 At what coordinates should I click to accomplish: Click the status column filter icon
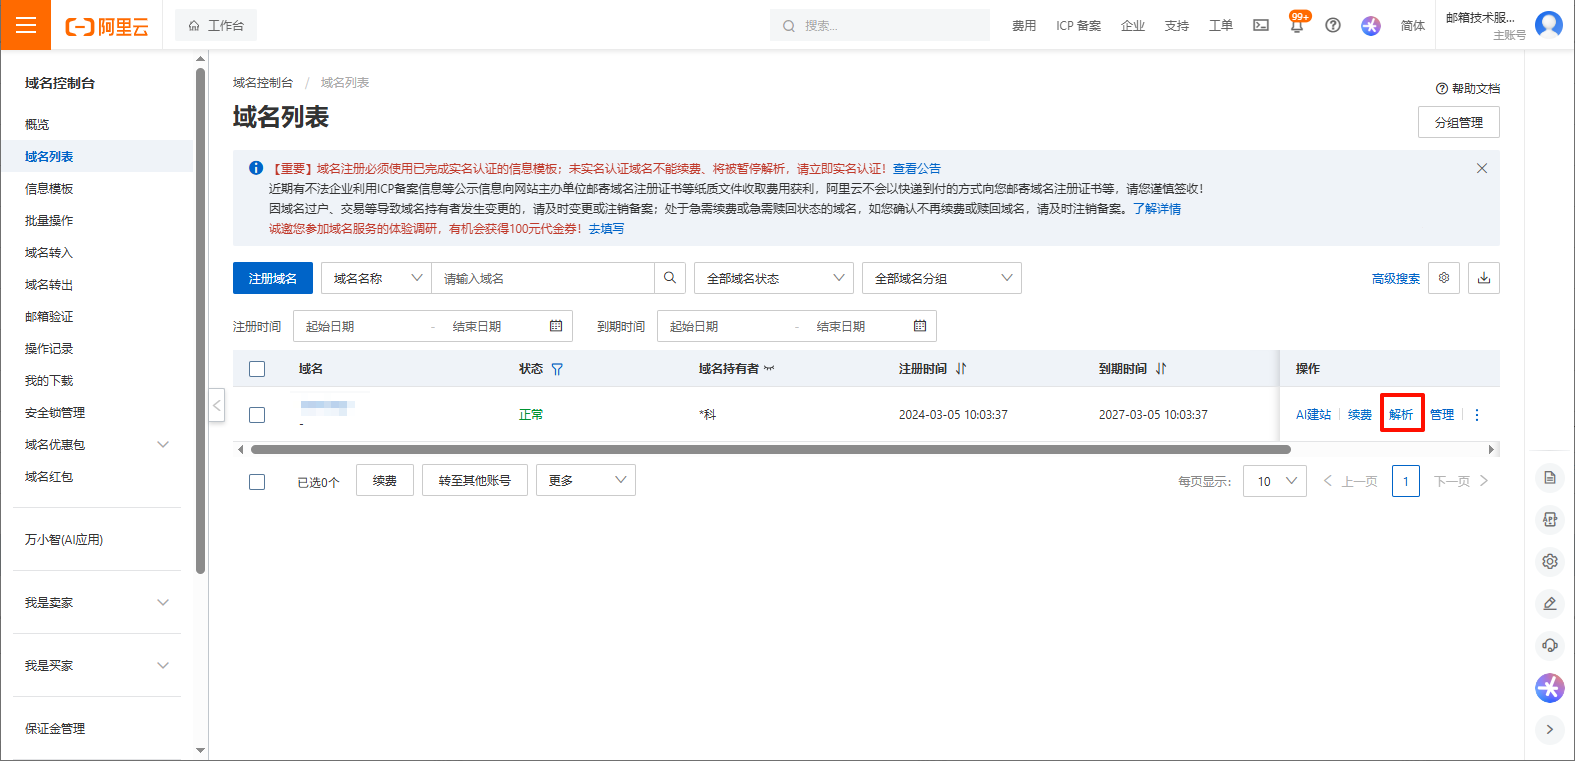coord(557,369)
